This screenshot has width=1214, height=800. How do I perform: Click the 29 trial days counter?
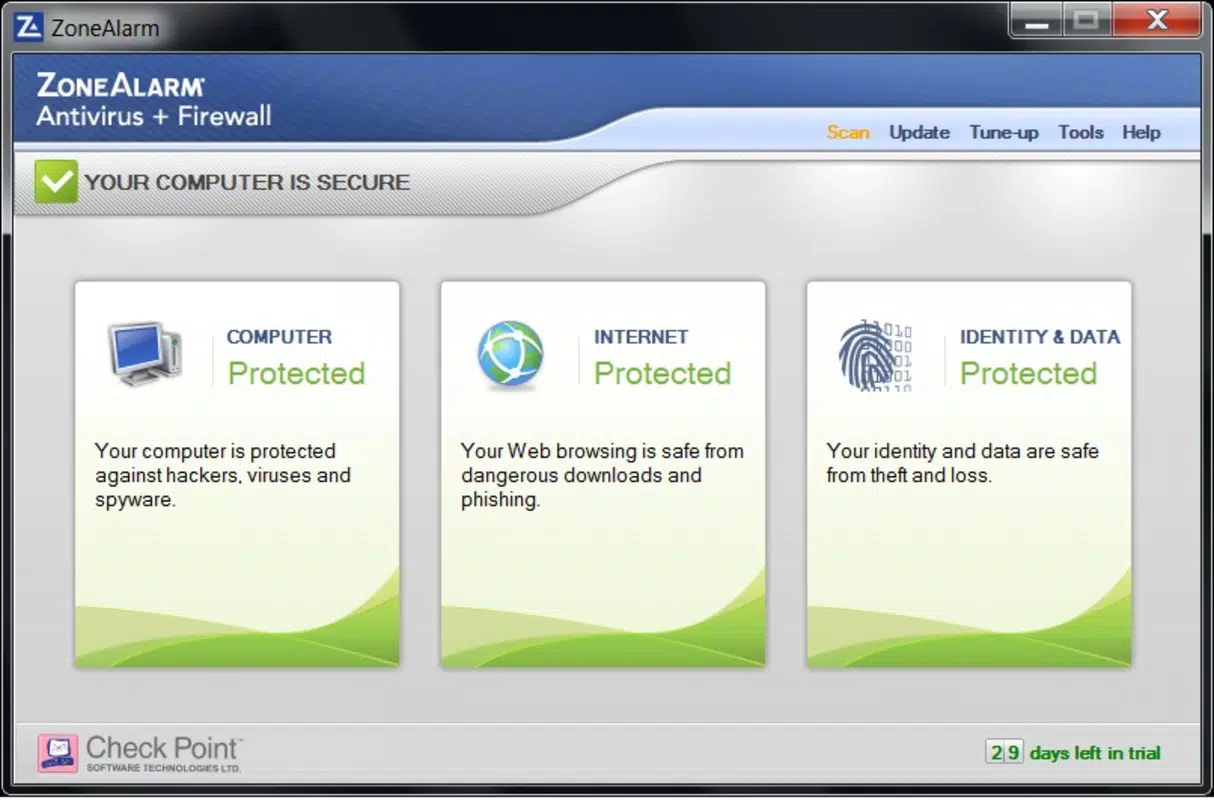pos(1004,752)
